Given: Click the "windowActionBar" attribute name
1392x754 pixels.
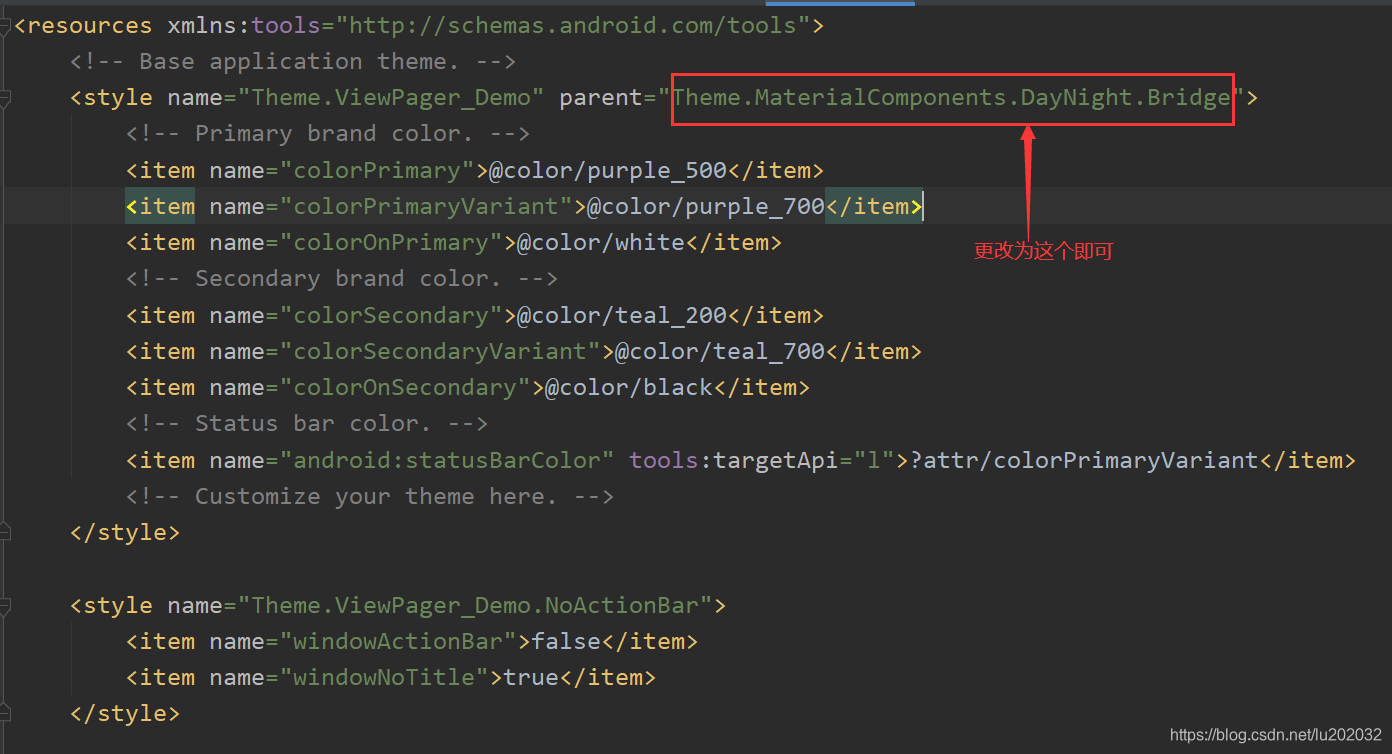Looking at the screenshot, I should coord(398,642).
